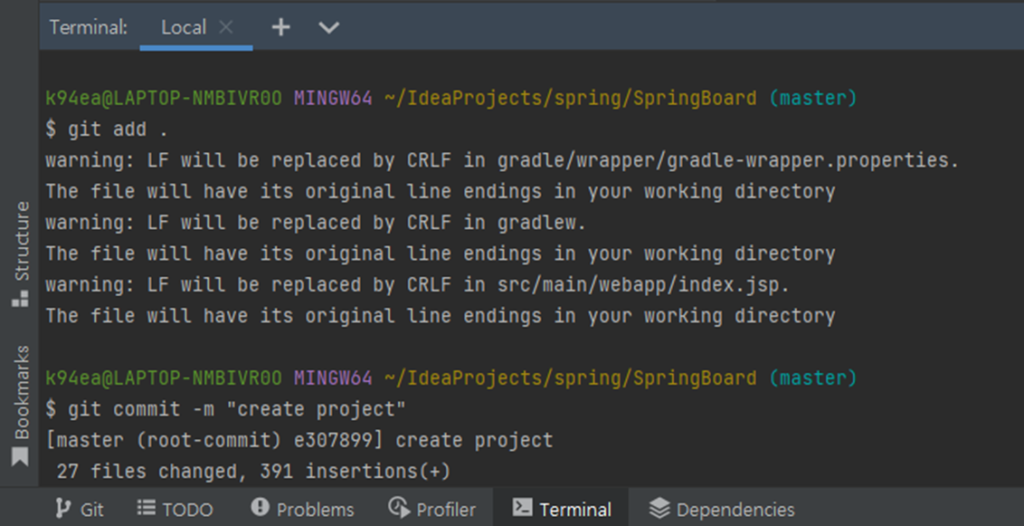Open the Structure tool window icon
The width and height of the screenshot is (1024, 526).
[20, 254]
